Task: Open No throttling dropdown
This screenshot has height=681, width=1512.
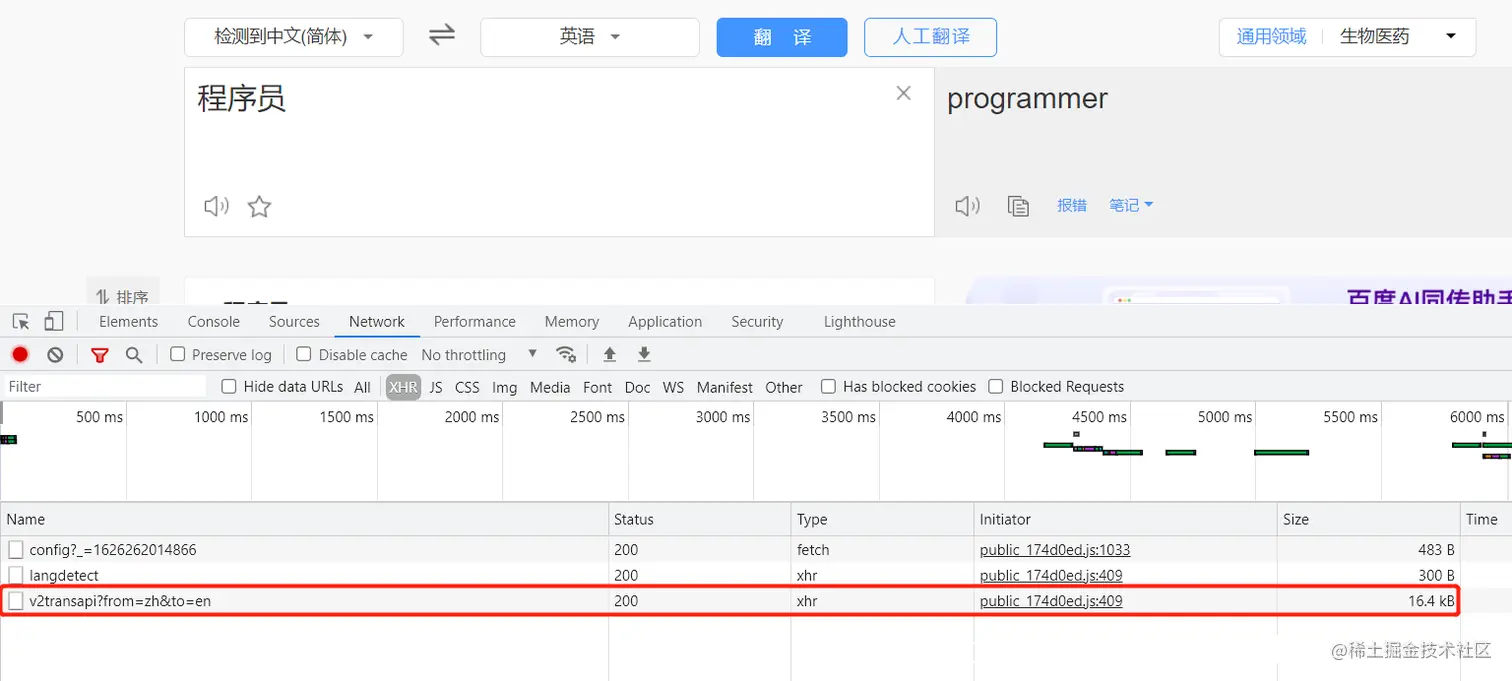Action: tap(479, 355)
